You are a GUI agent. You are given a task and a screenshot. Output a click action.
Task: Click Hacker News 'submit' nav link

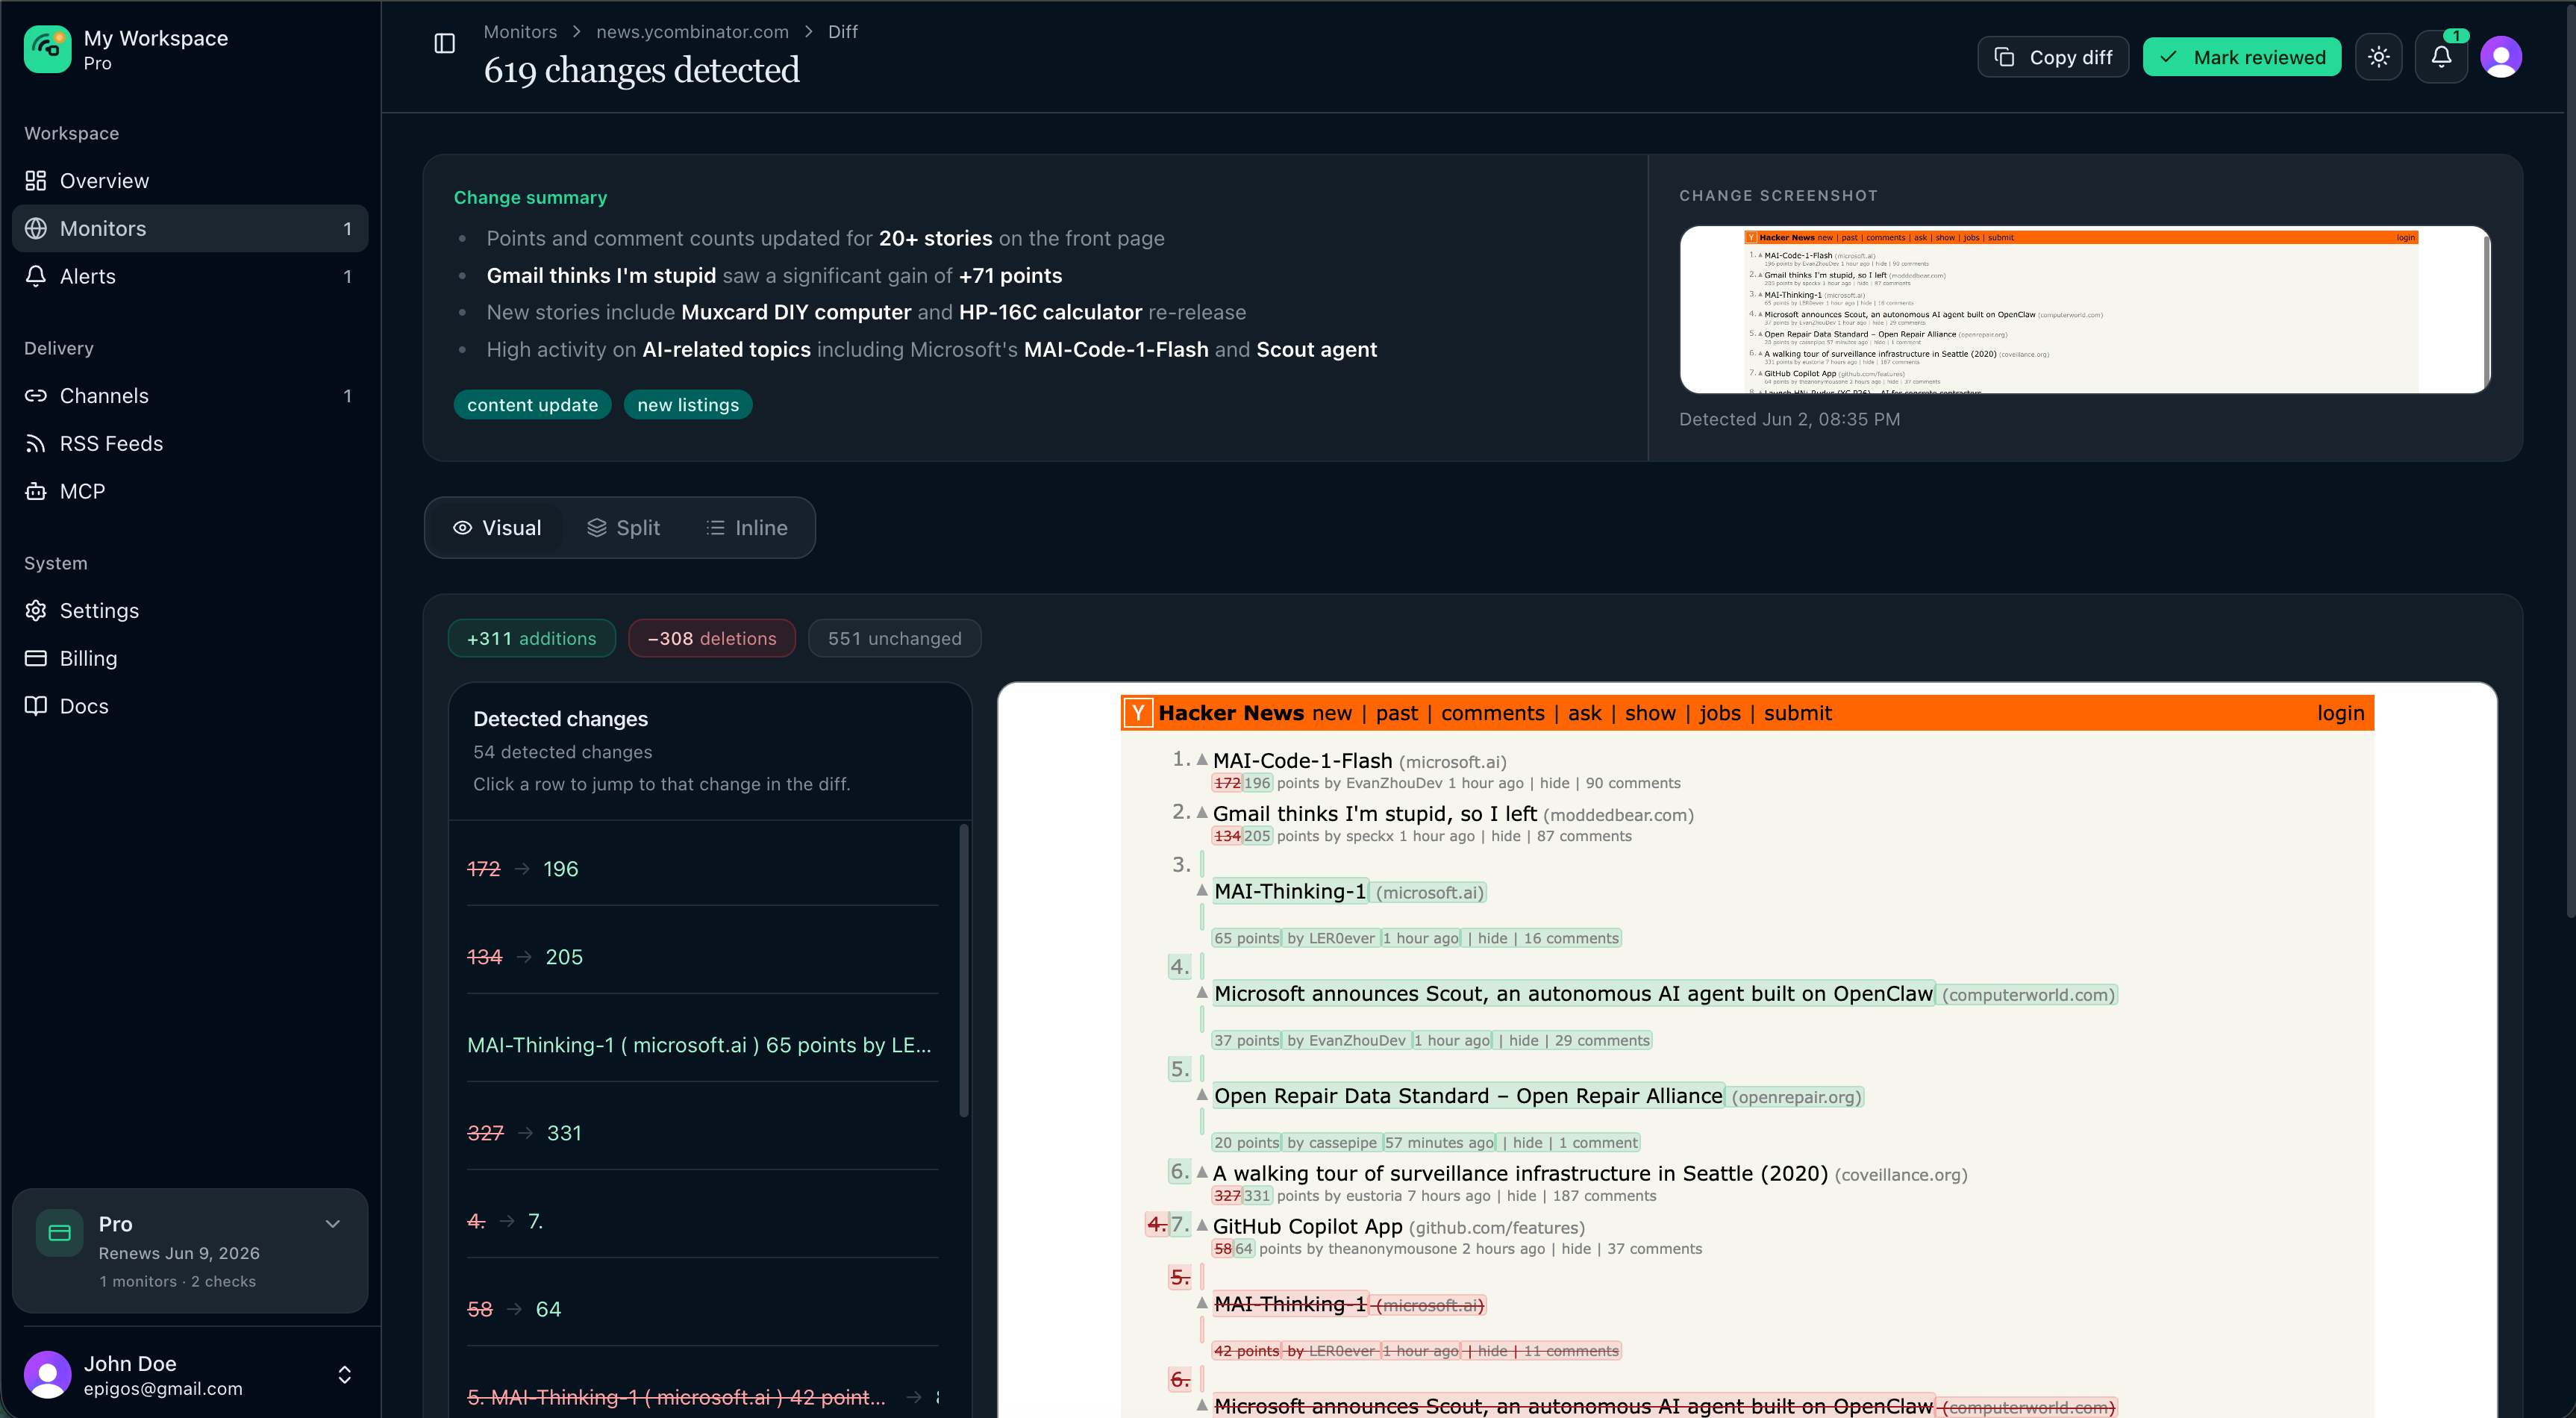point(1797,713)
